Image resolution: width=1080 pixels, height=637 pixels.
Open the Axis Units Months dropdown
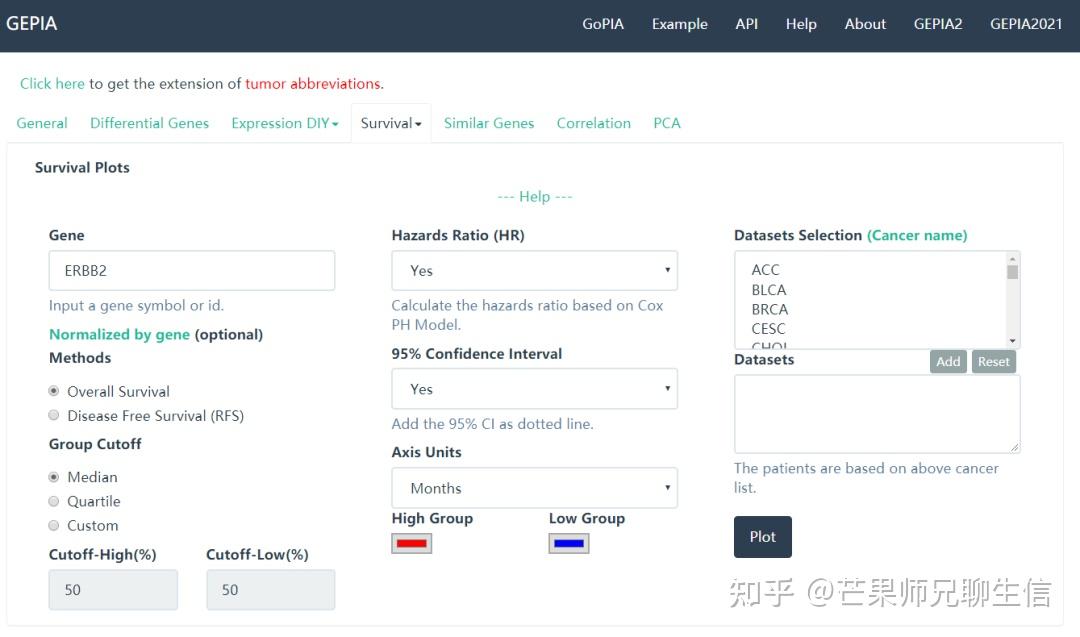[x=534, y=488]
